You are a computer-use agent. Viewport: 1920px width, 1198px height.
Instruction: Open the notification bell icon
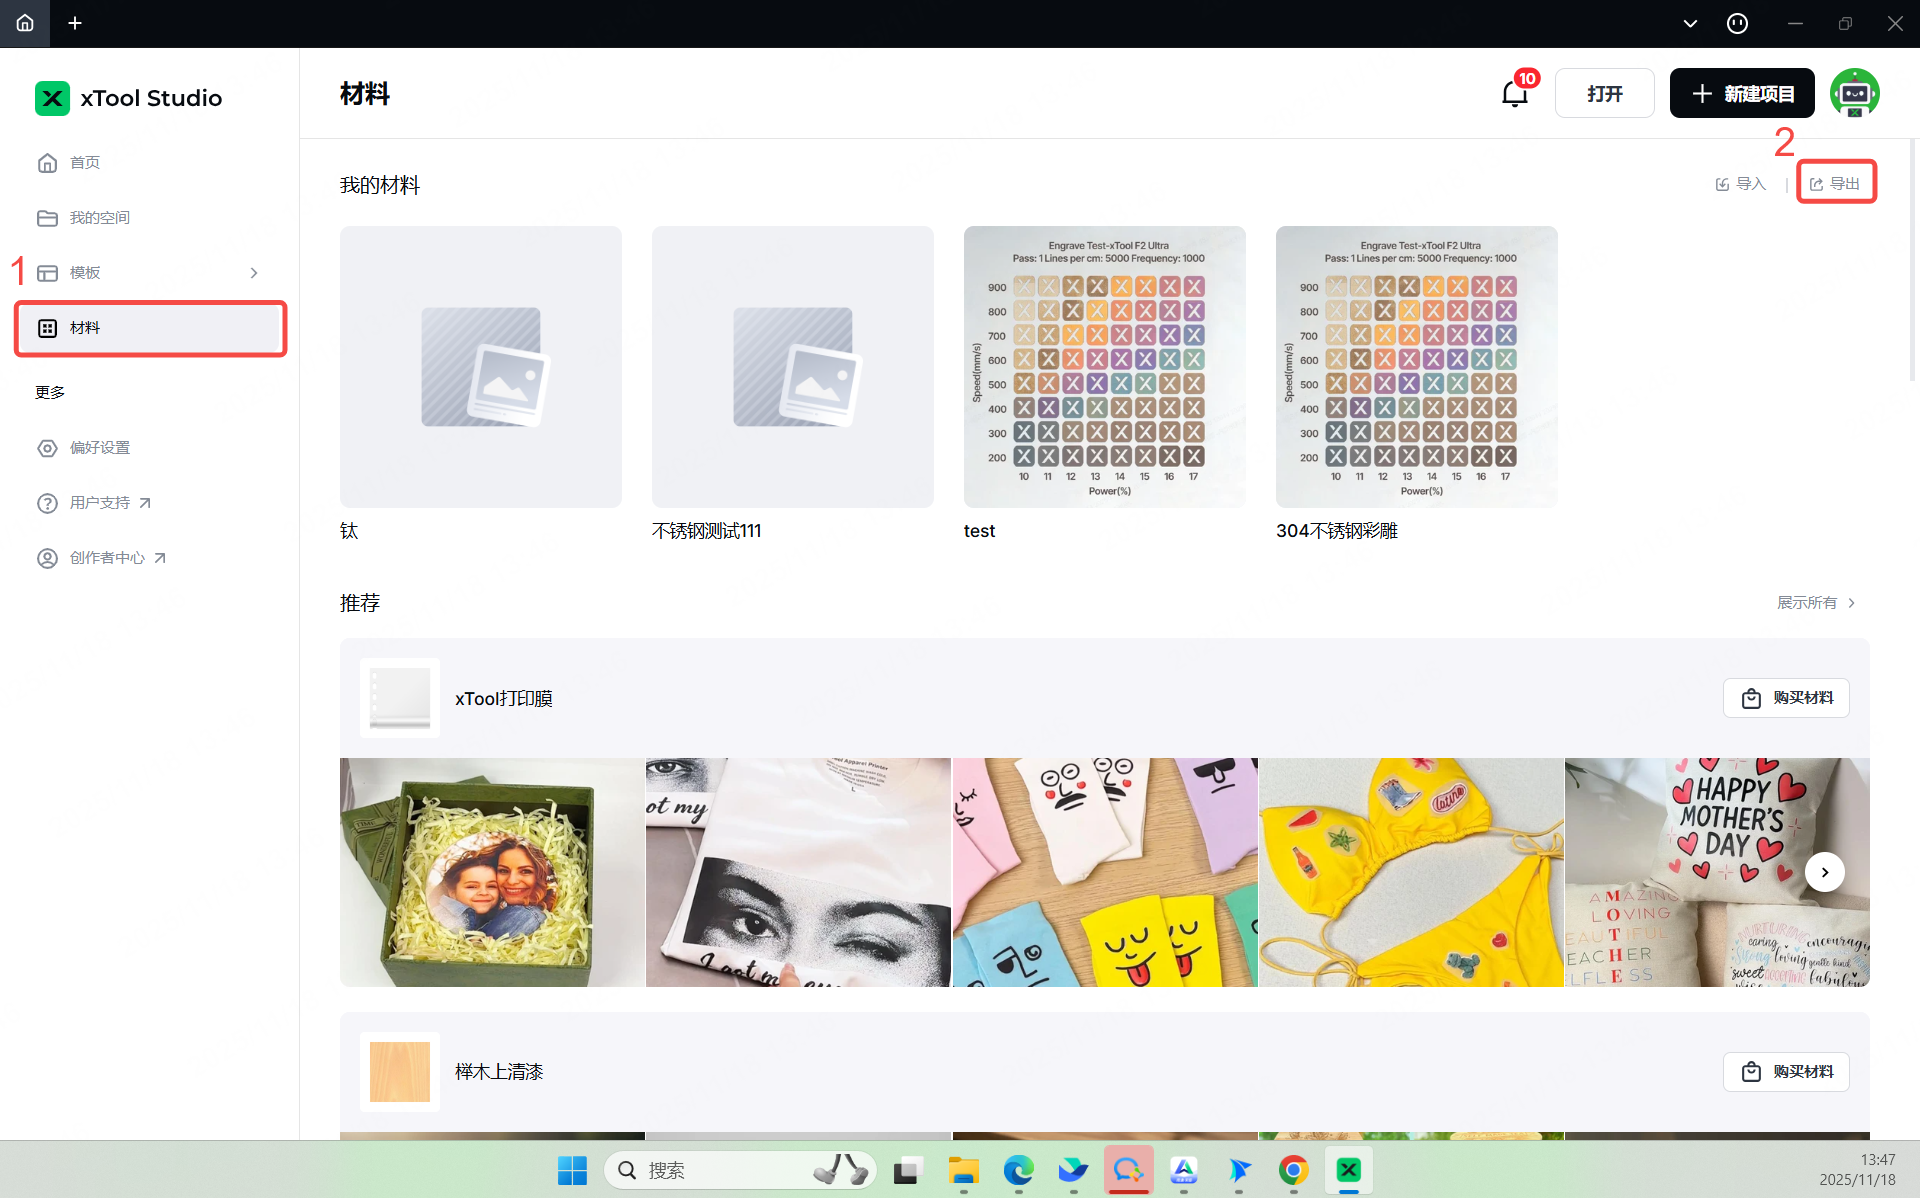pyautogui.click(x=1514, y=94)
